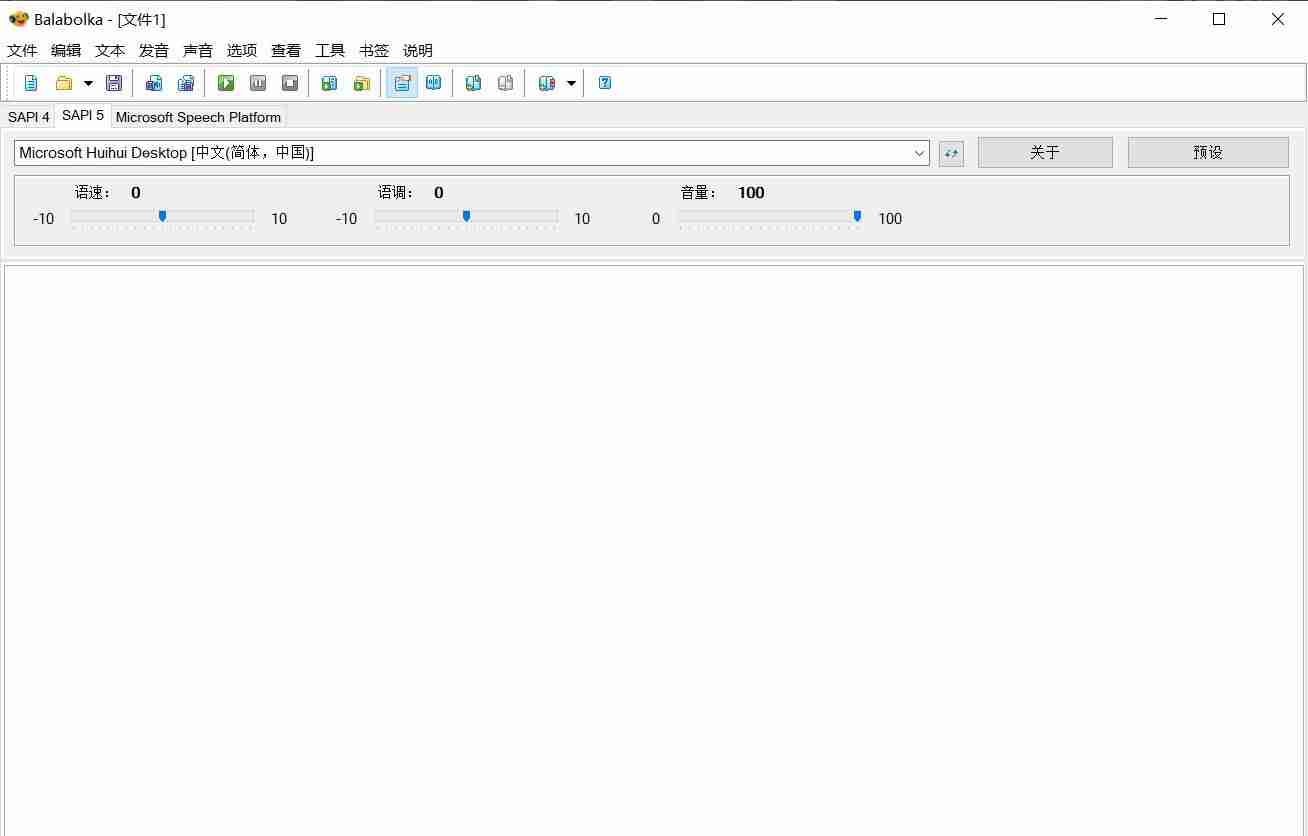Stop the speech playback
The width and height of the screenshot is (1308, 836).
290,83
